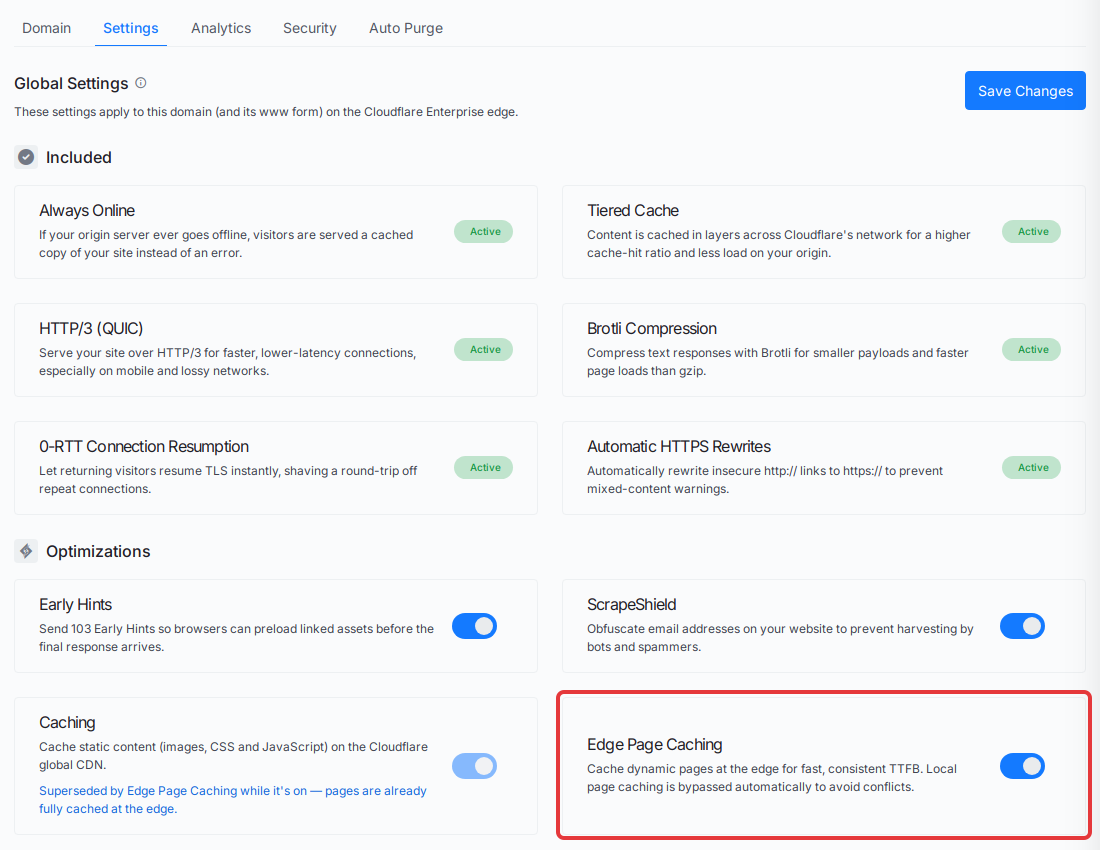Disable the ScrapeShield toggle
1100x850 pixels.
click(1022, 626)
